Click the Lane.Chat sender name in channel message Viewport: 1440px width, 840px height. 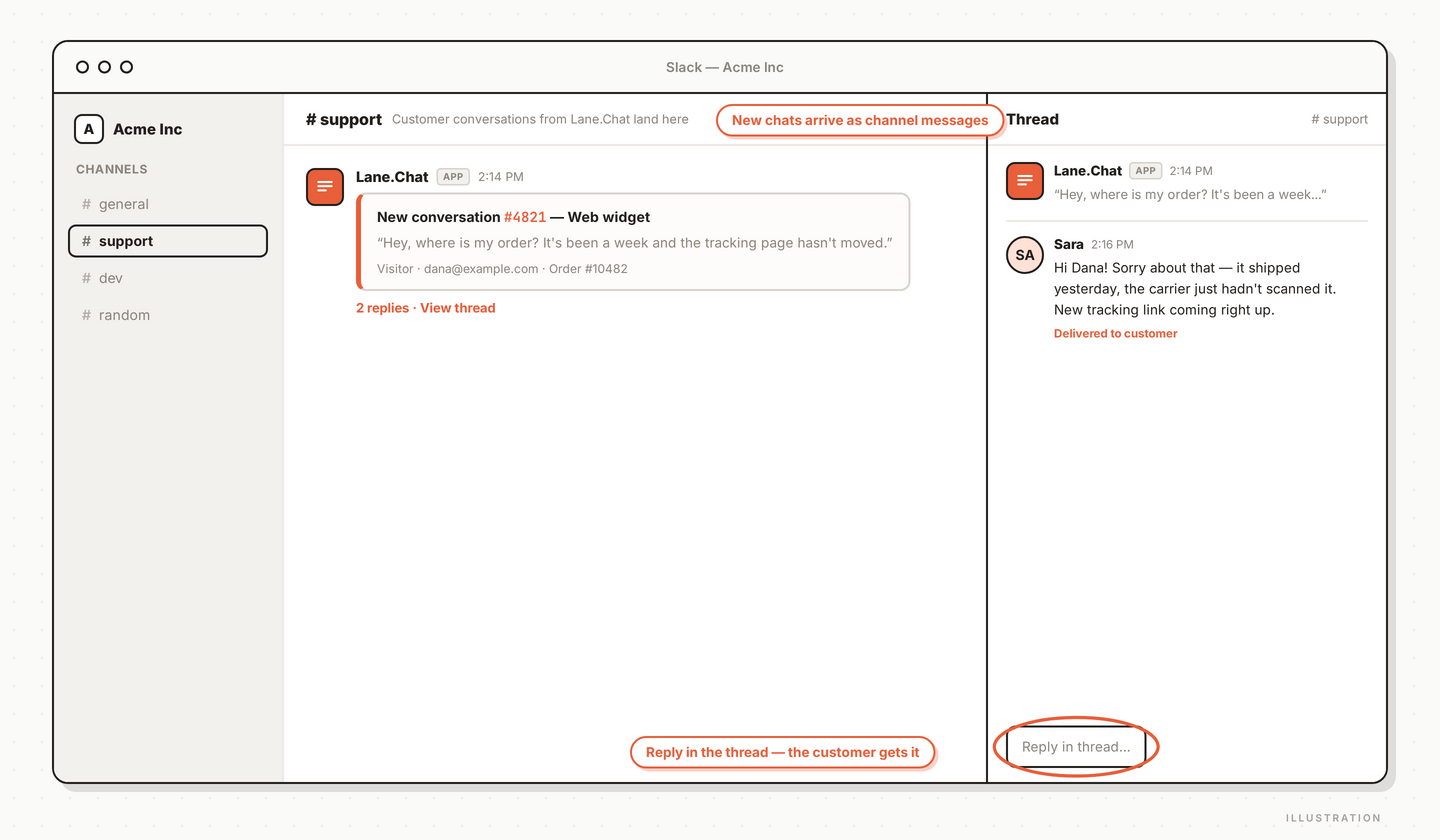tap(392, 177)
